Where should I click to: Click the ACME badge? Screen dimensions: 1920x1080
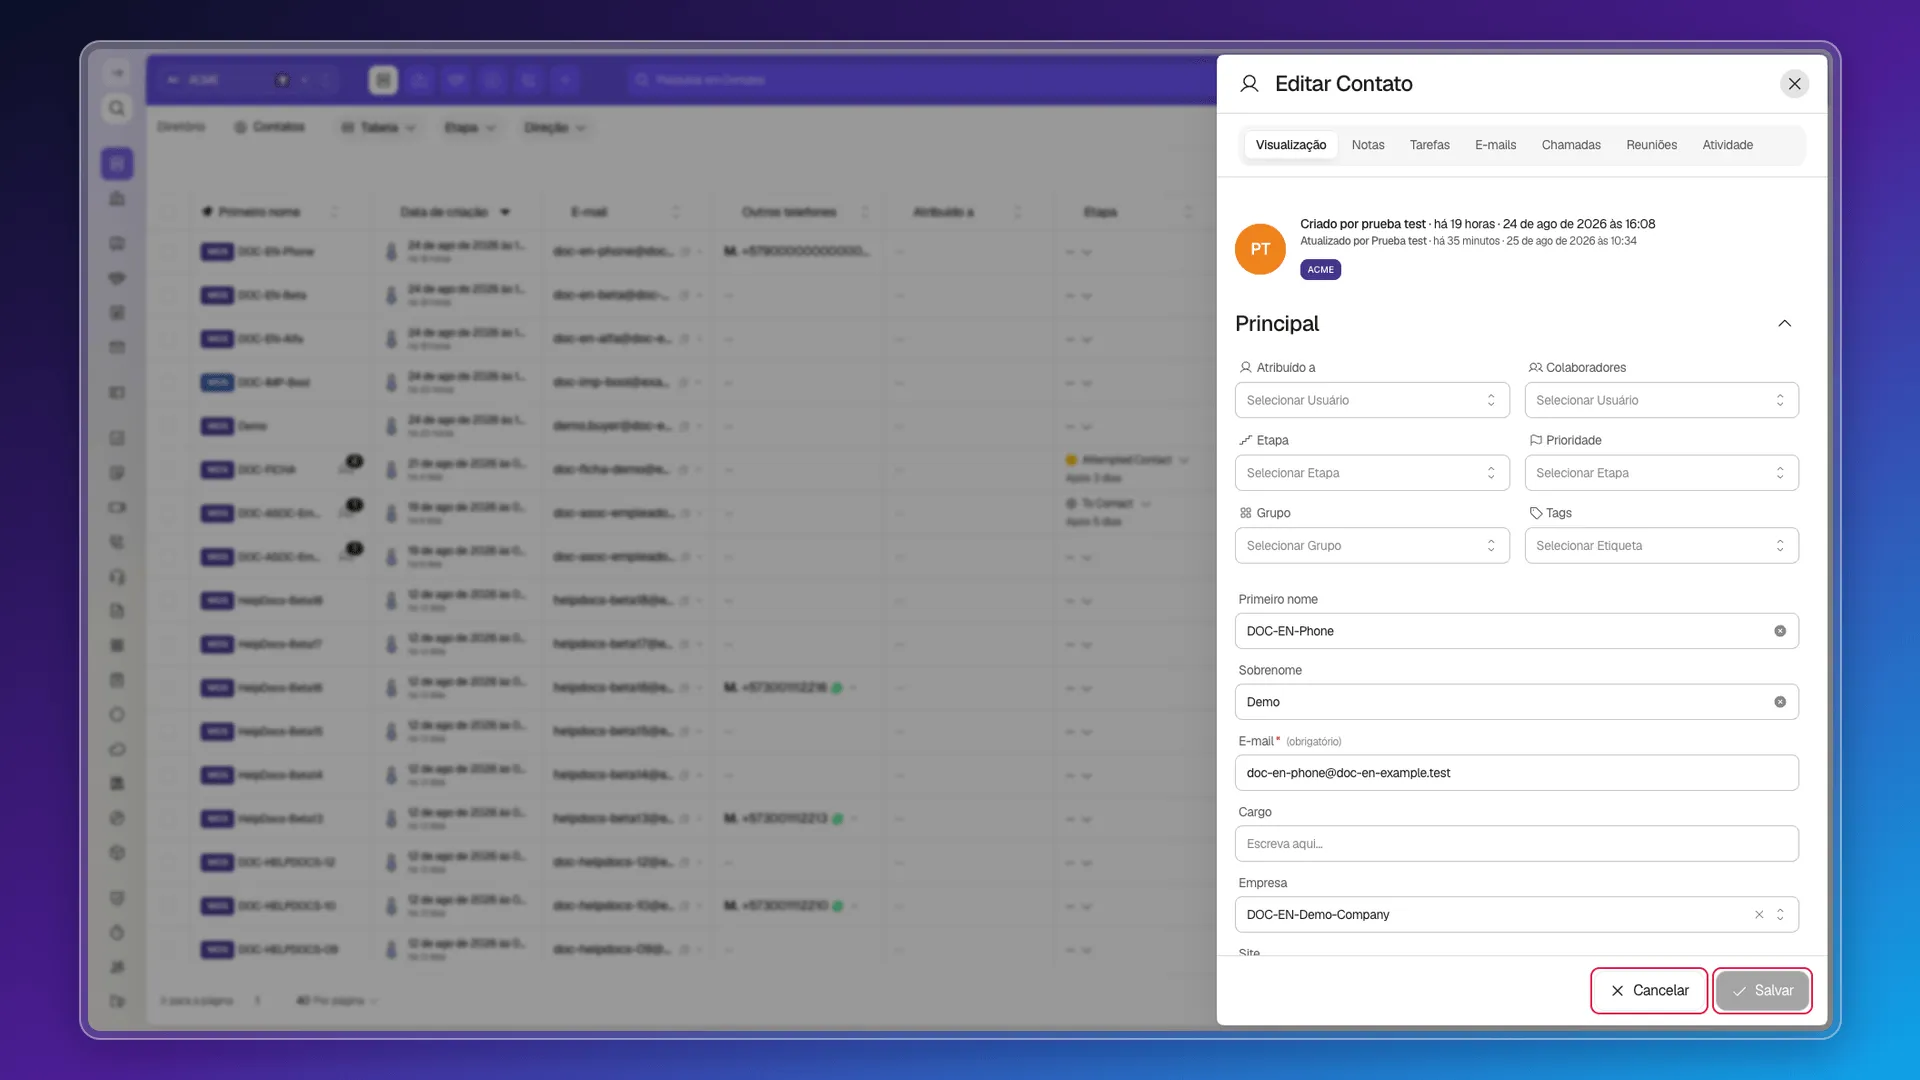tap(1320, 270)
